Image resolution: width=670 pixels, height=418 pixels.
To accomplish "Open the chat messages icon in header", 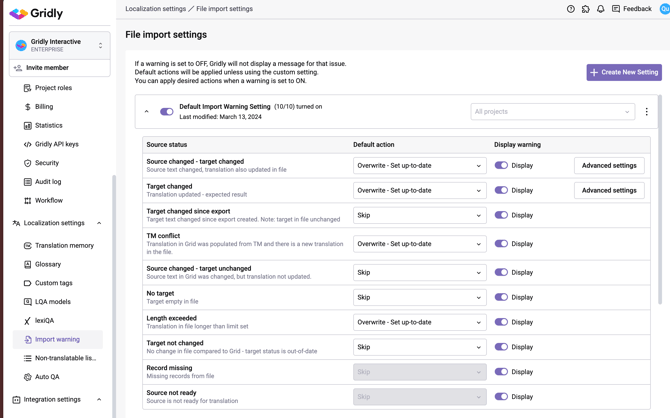I will 586,9.
